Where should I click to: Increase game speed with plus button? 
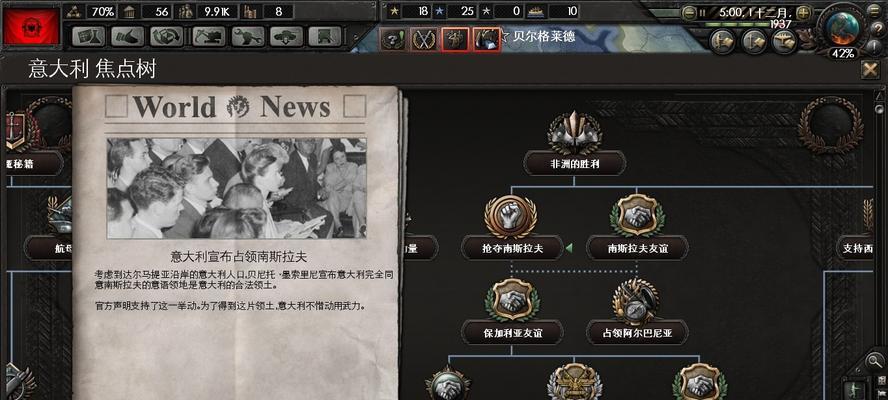[x=804, y=12]
